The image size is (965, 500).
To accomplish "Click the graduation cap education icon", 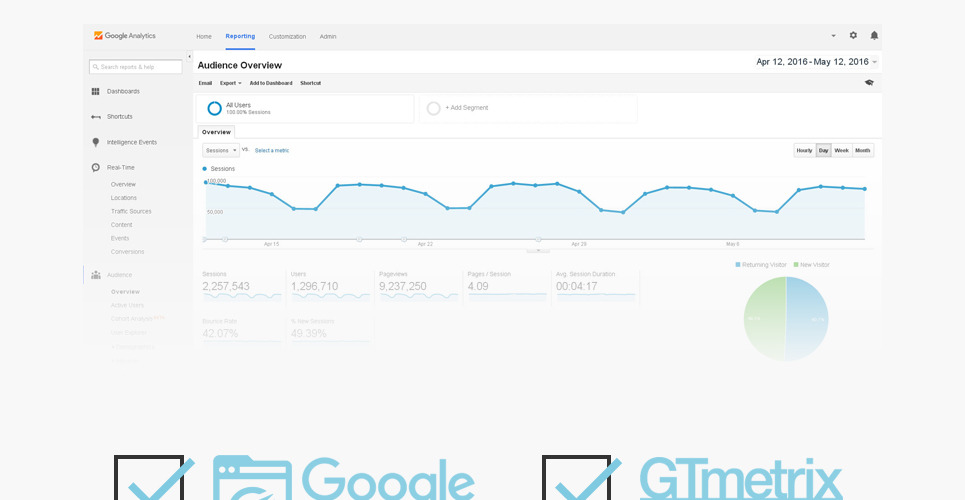I will (869, 83).
